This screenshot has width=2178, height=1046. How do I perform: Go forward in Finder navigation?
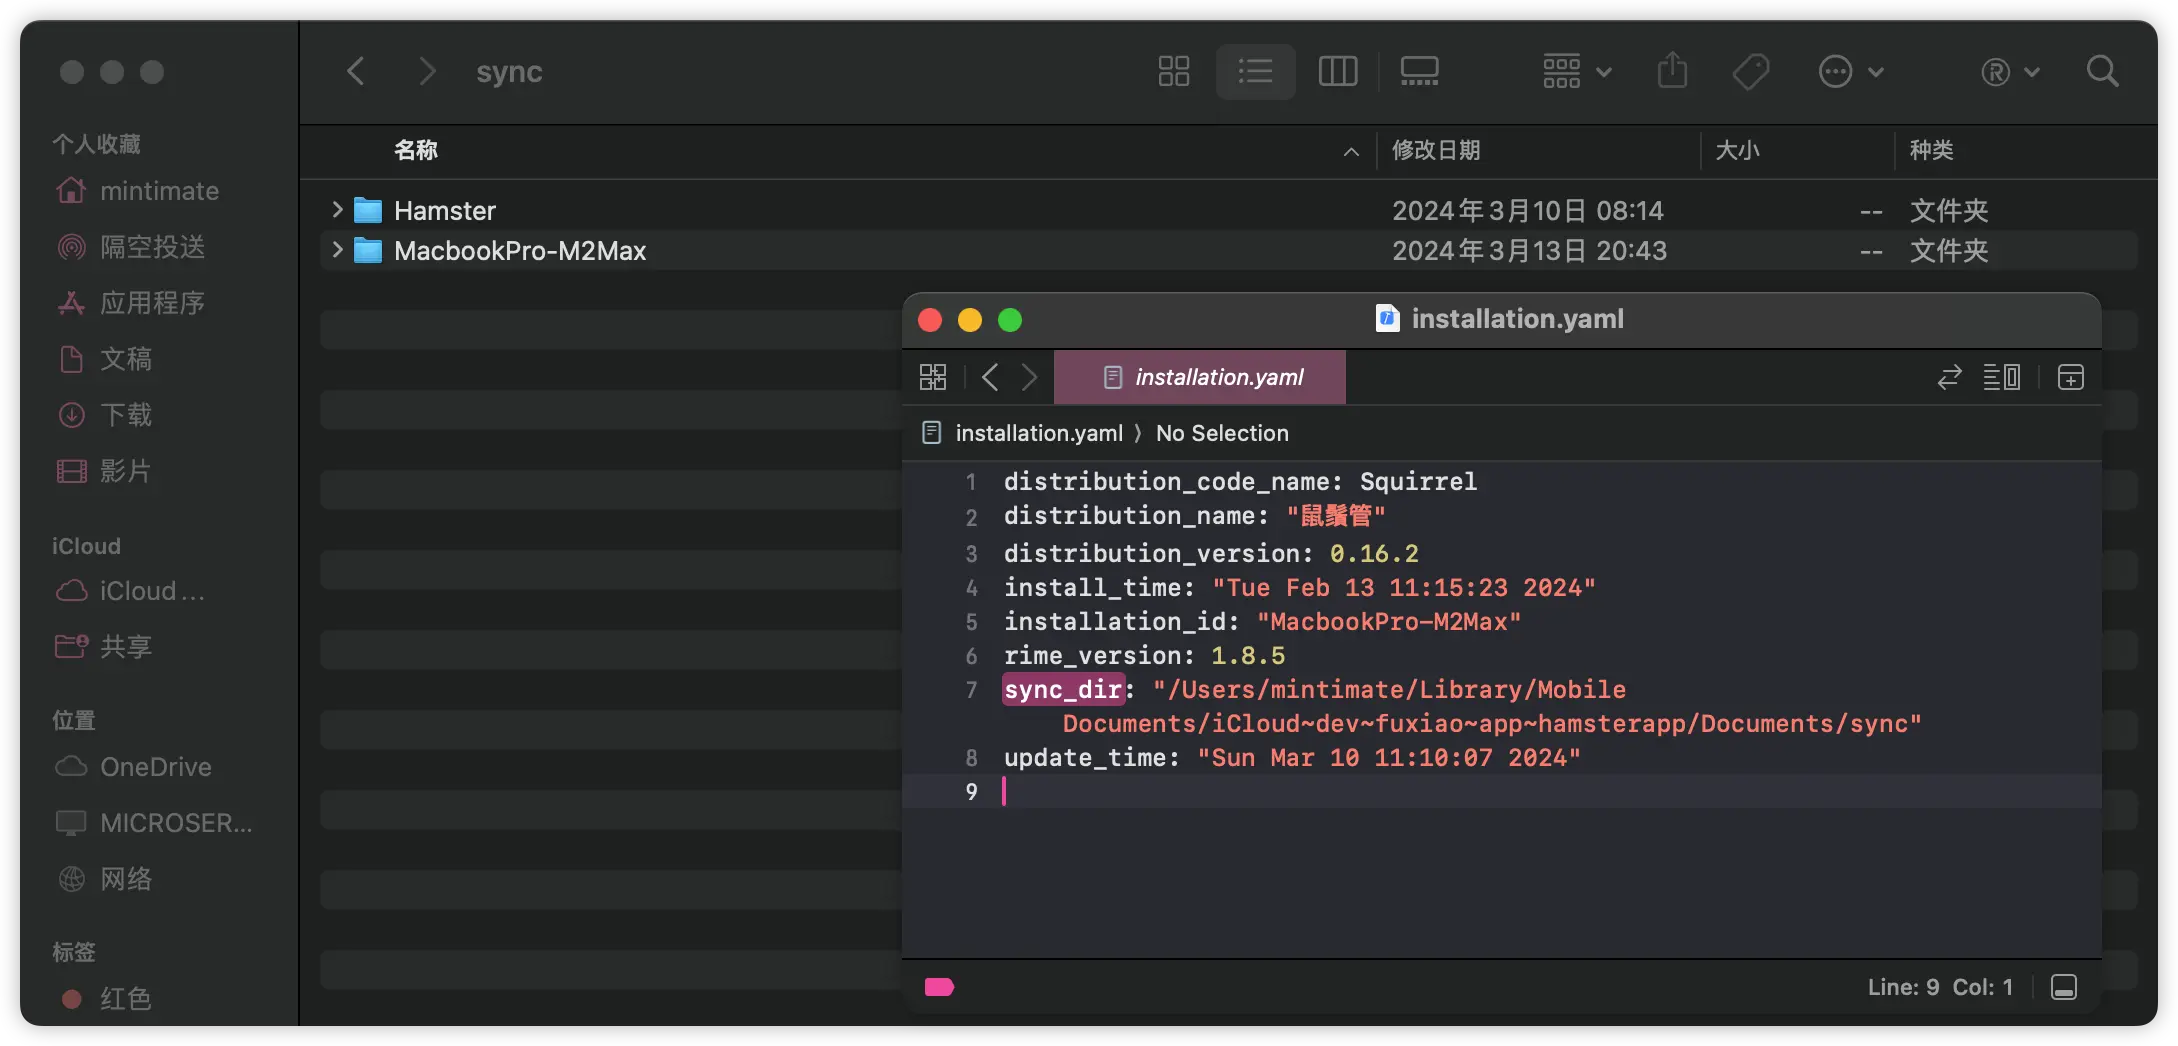point(426,71)
